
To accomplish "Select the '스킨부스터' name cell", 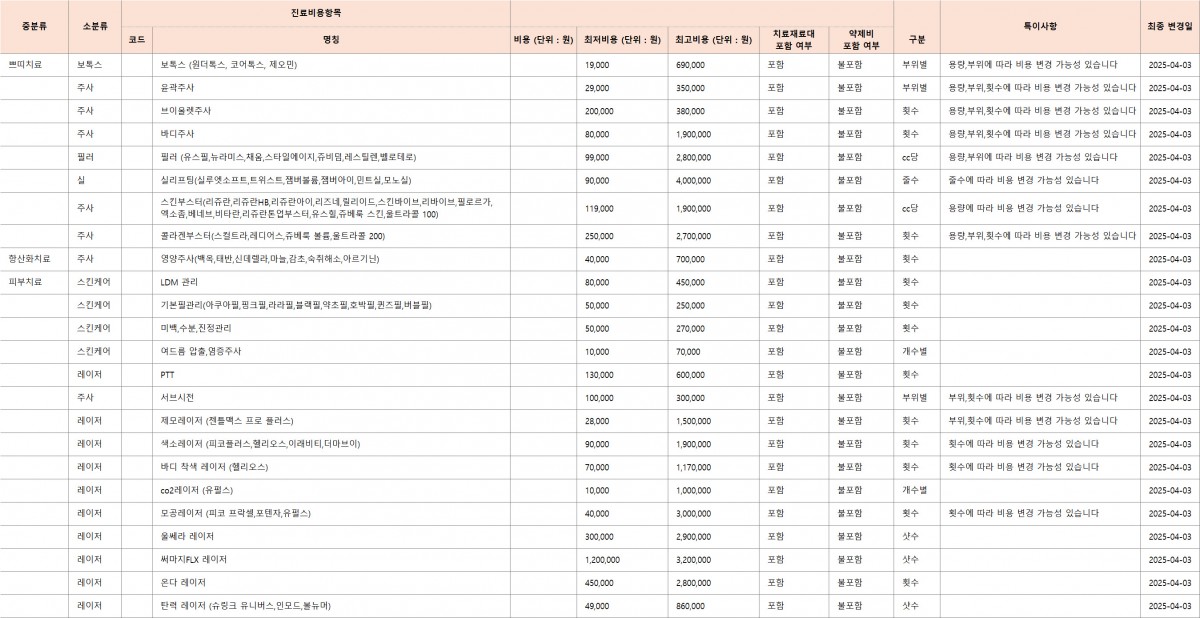I will 331,208.
